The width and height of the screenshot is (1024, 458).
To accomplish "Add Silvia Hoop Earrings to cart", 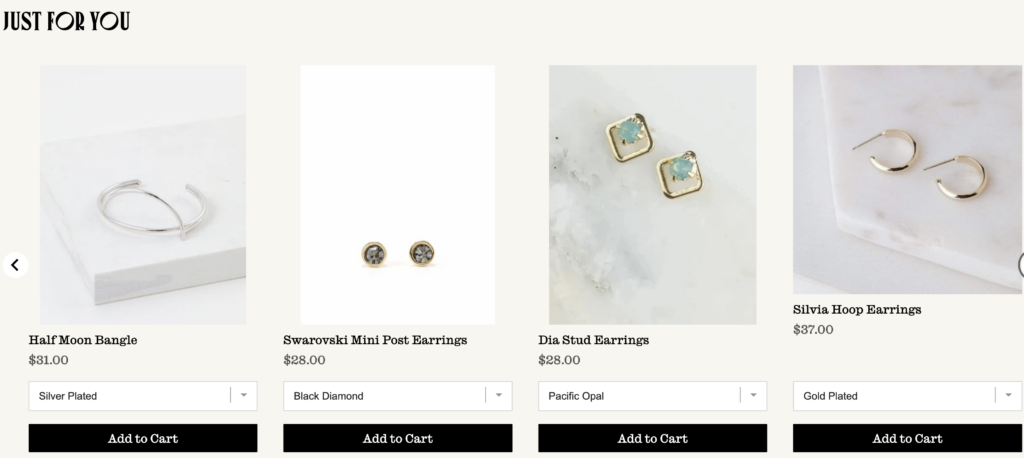I will coord(908,438).
